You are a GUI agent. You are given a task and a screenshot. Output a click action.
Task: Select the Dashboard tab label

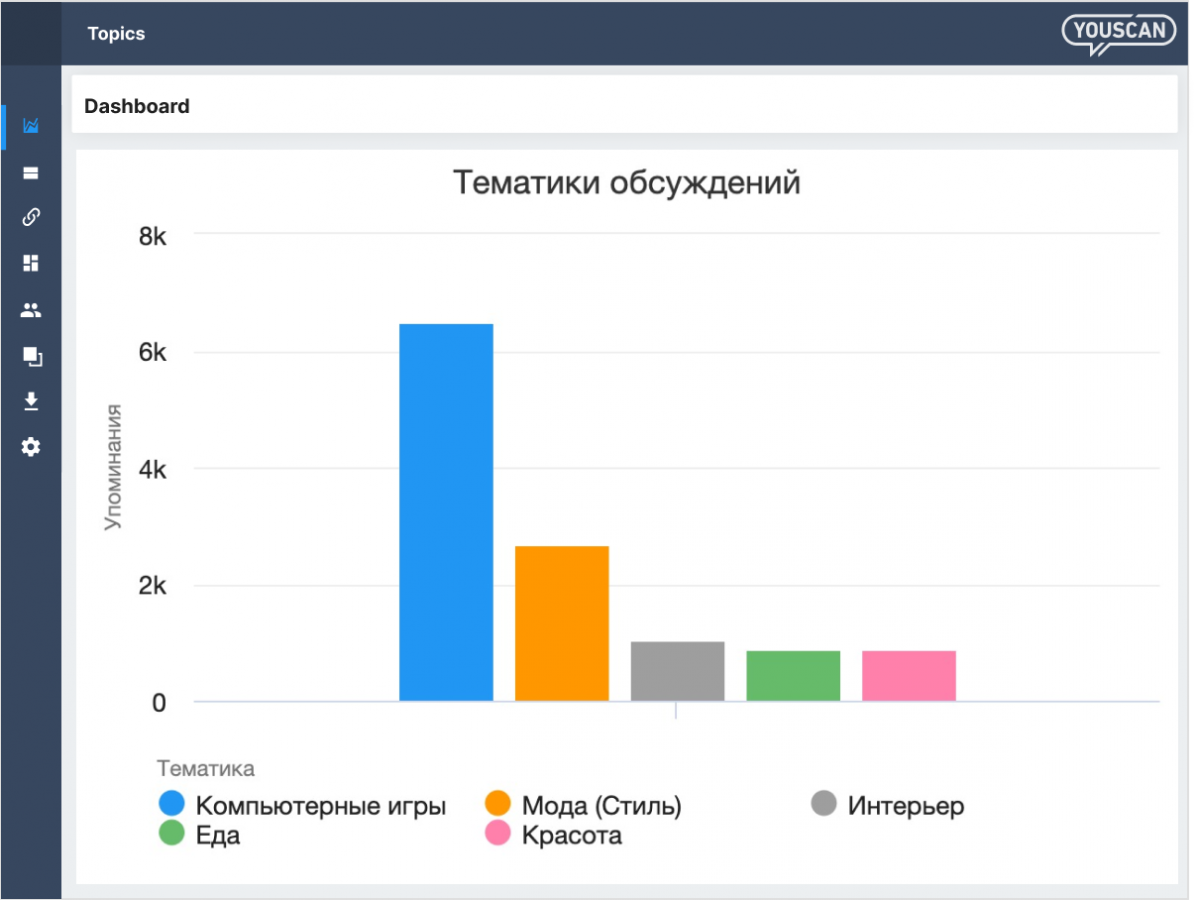tap(137, 106)
